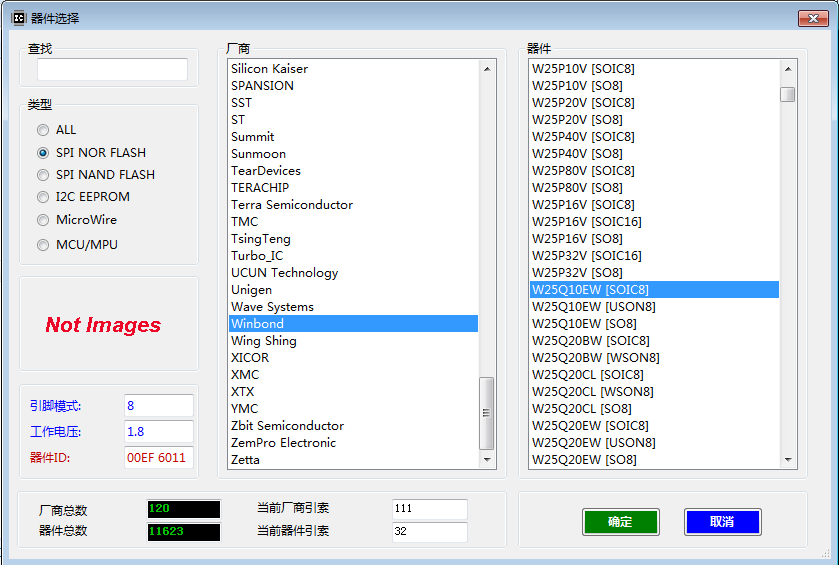Select vendor Terra Semiconductor

(353, 205)
